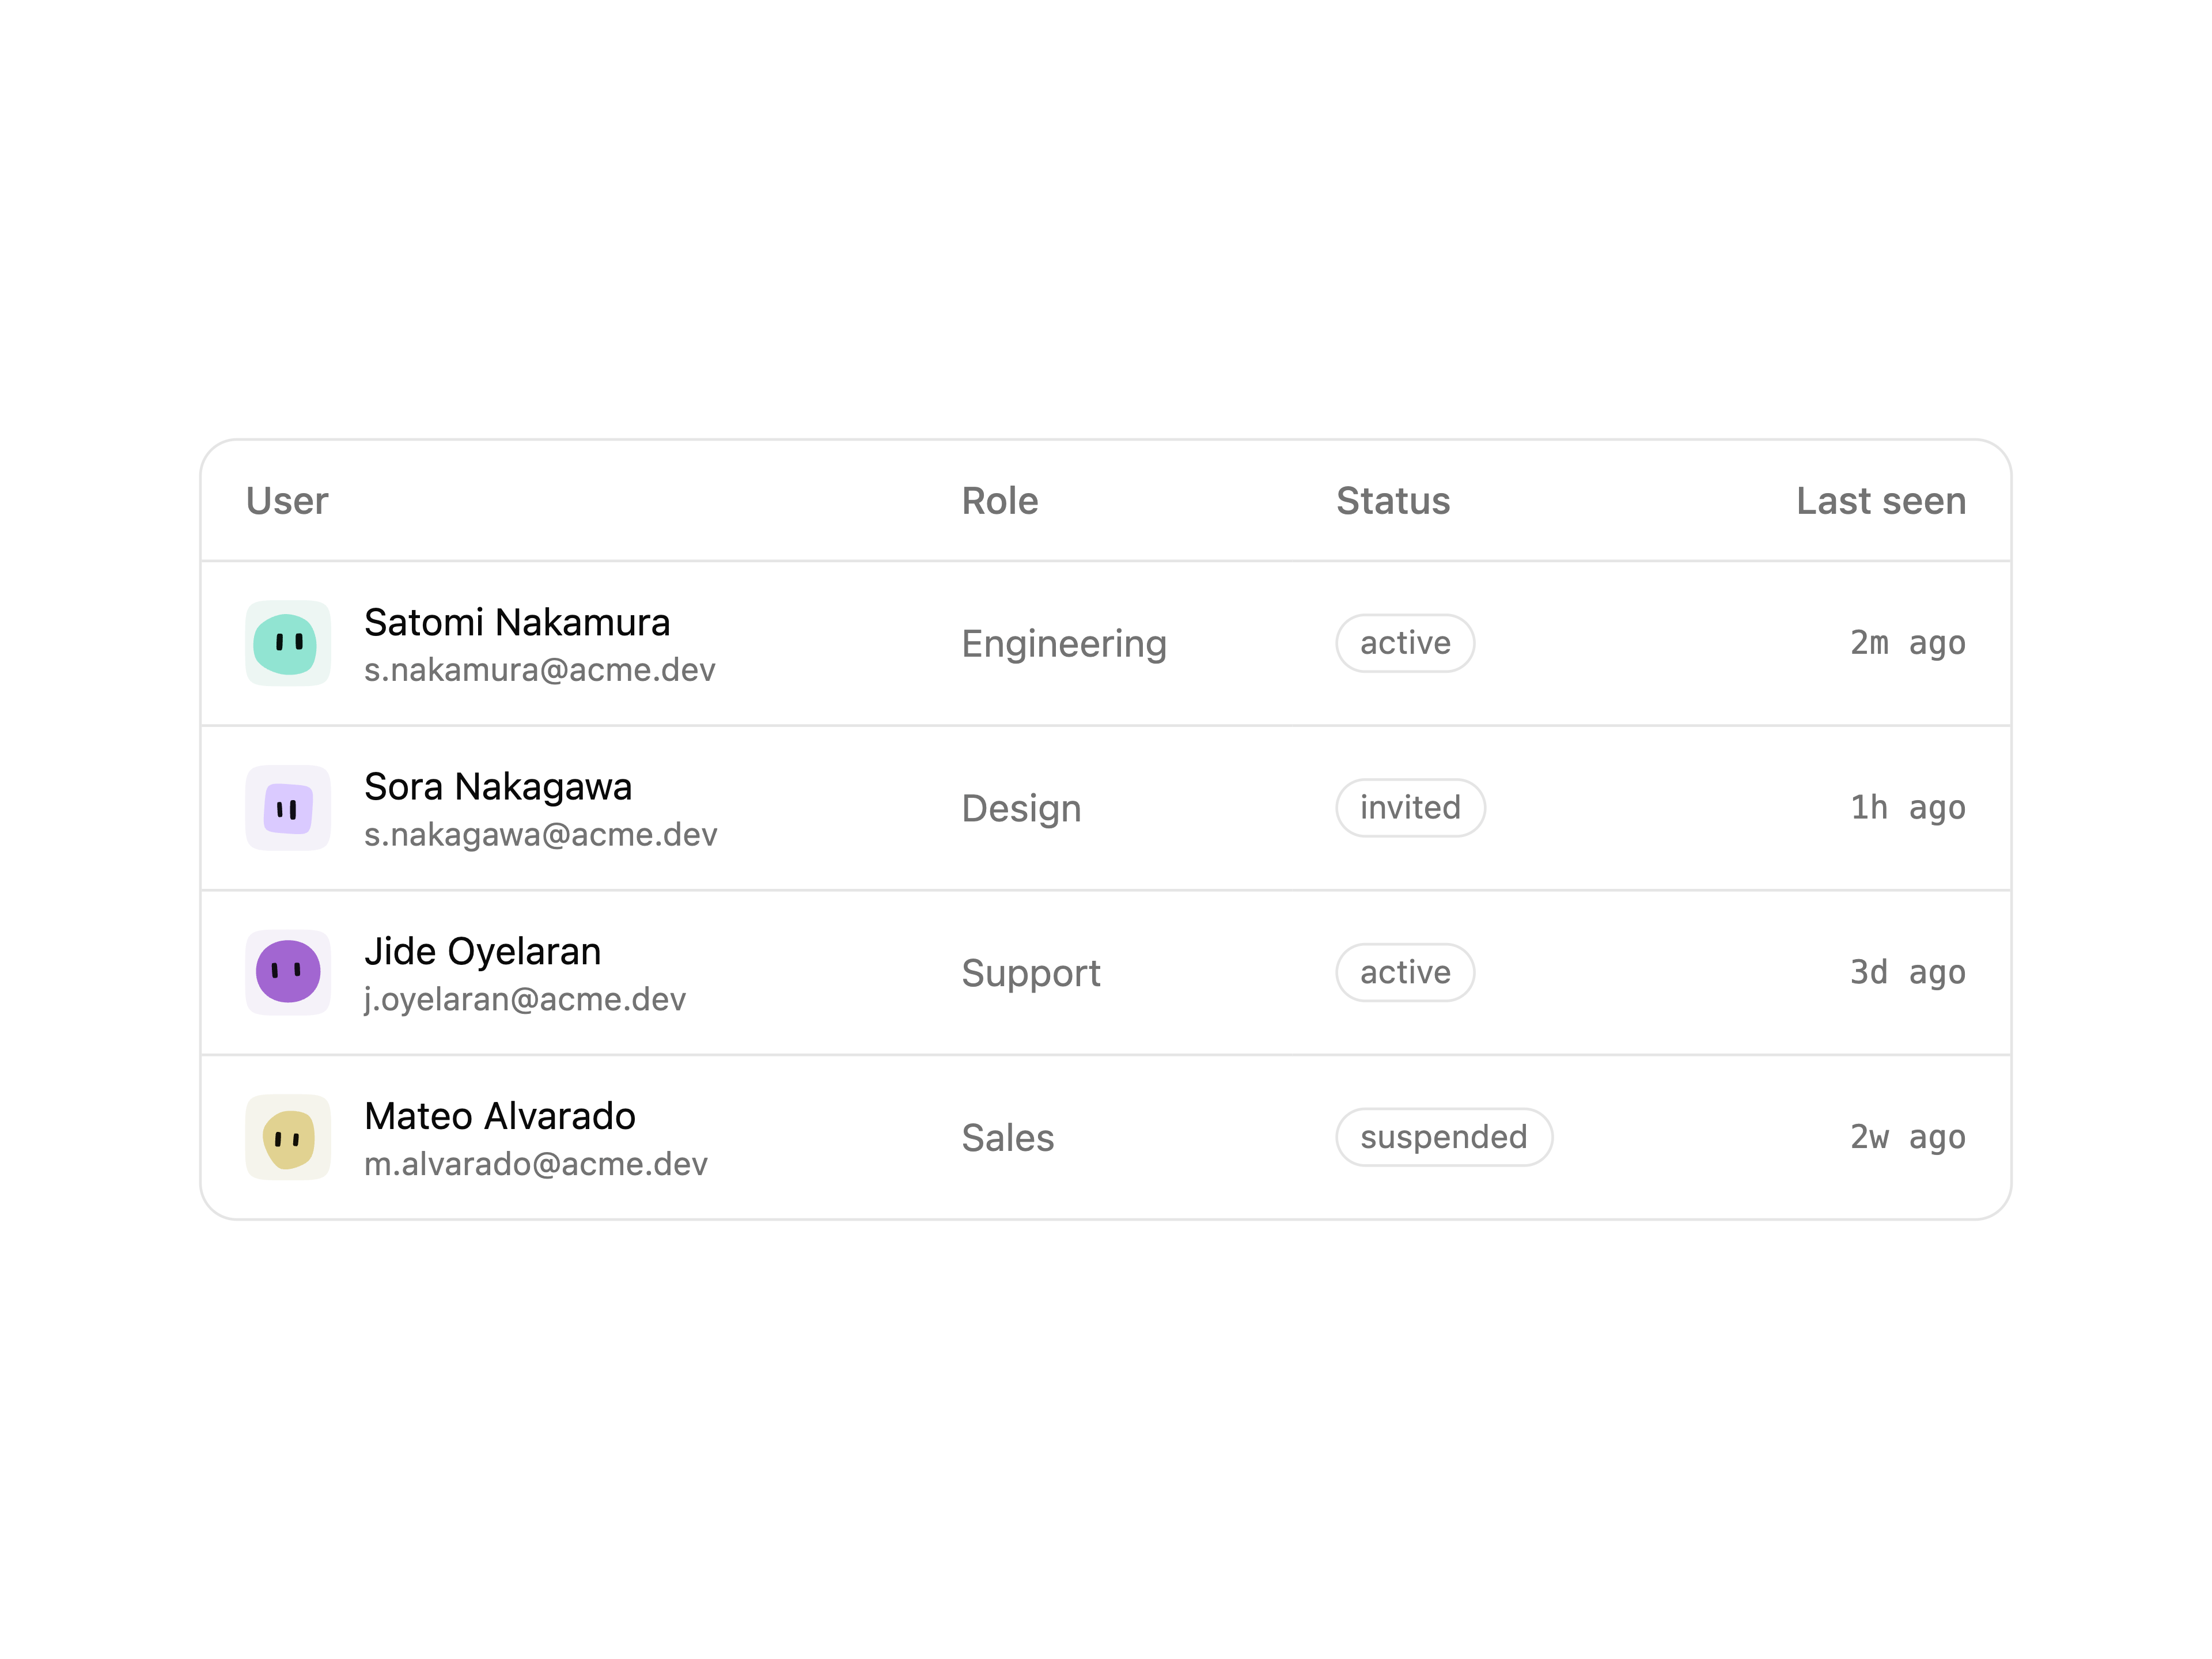Sort by the Role column header
The width and height of the screenshot is (2212, 1659).
point(1000,501)
